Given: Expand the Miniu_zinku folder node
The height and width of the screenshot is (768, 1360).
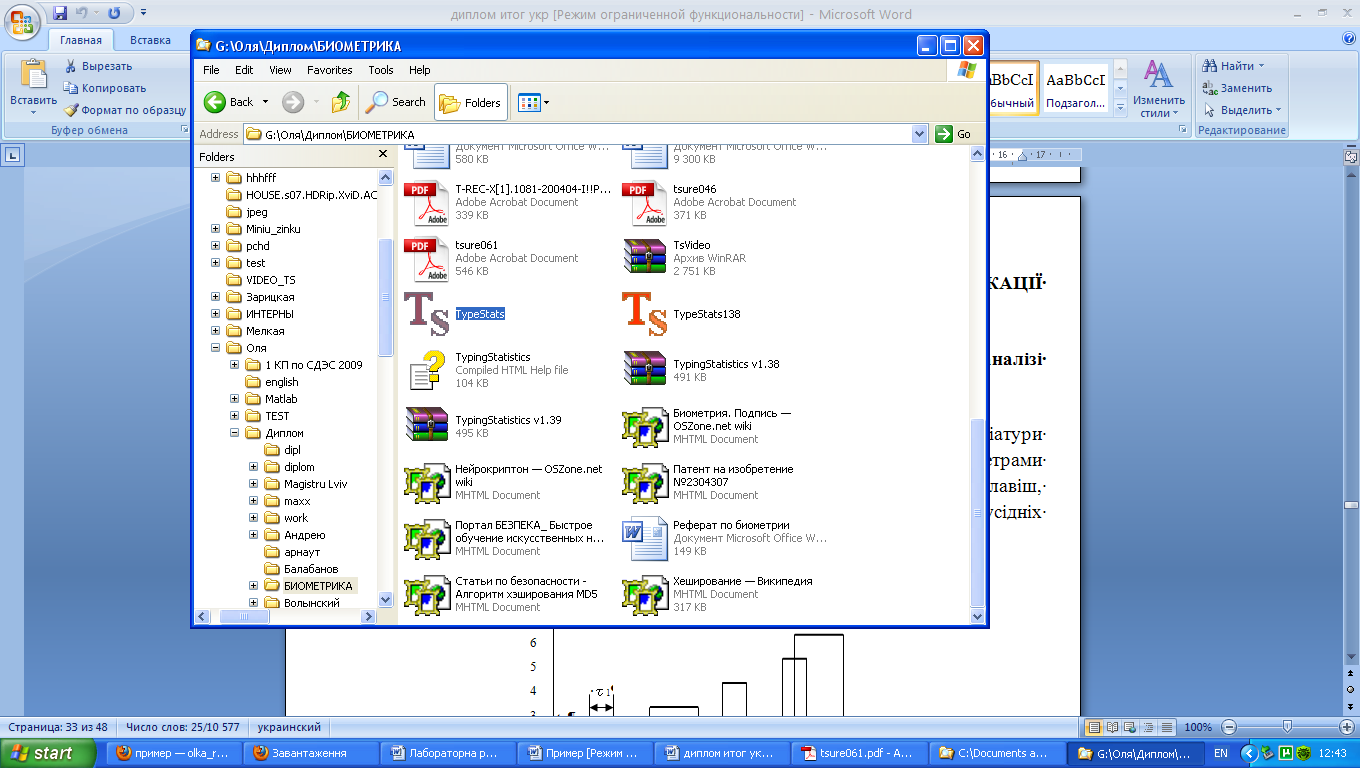Looking at the screenshot, I should point(216,229).
